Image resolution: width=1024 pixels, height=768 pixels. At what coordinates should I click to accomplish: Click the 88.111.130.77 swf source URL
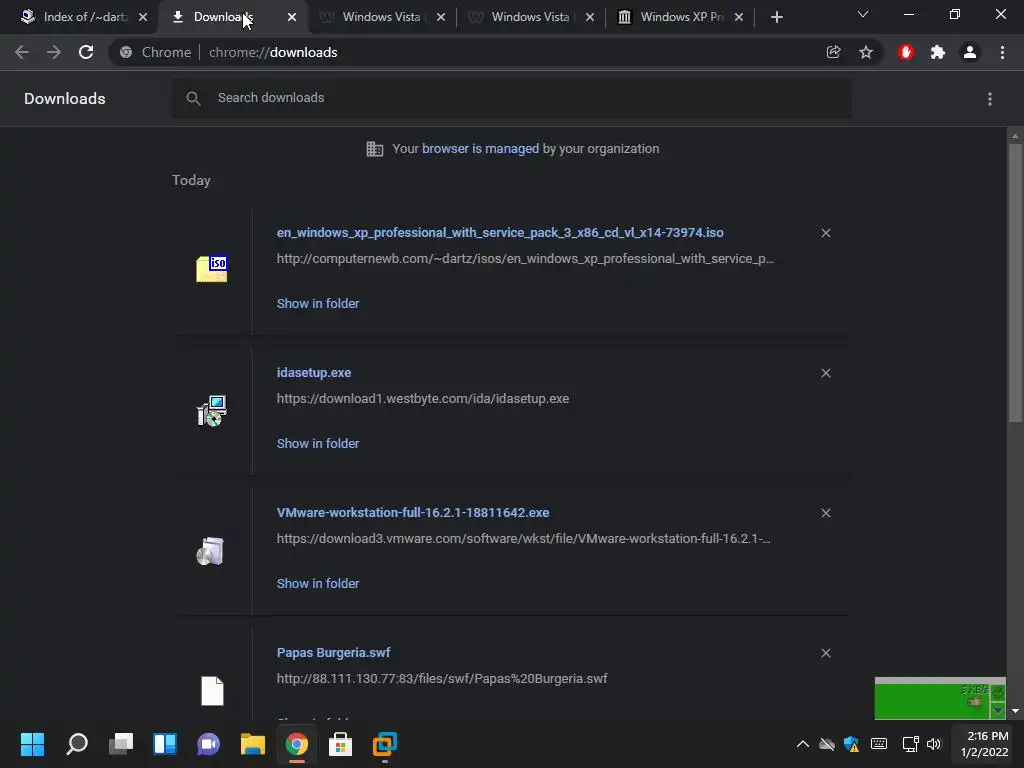click(441, 679)
